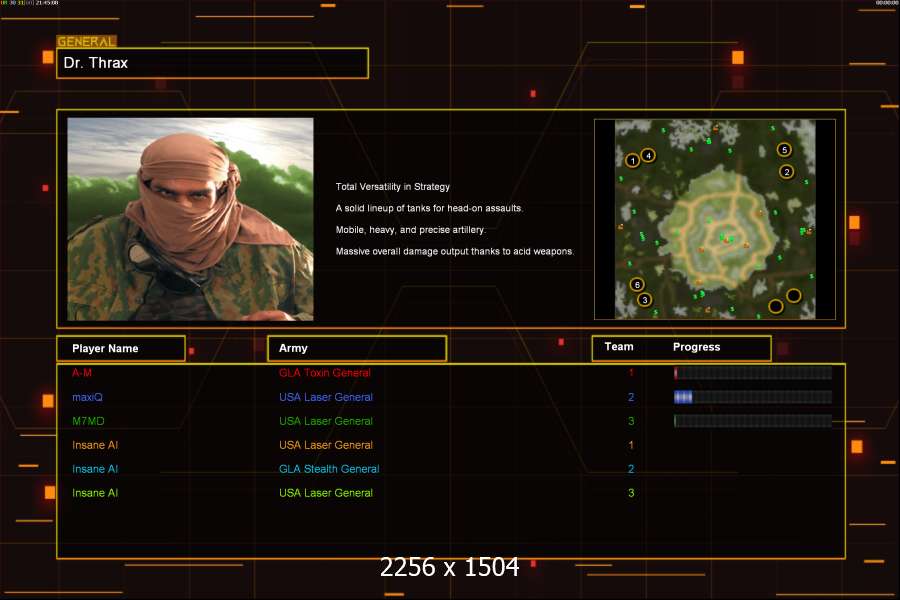
Task: Click the Army column header
Action: click(x=357, y=349)
